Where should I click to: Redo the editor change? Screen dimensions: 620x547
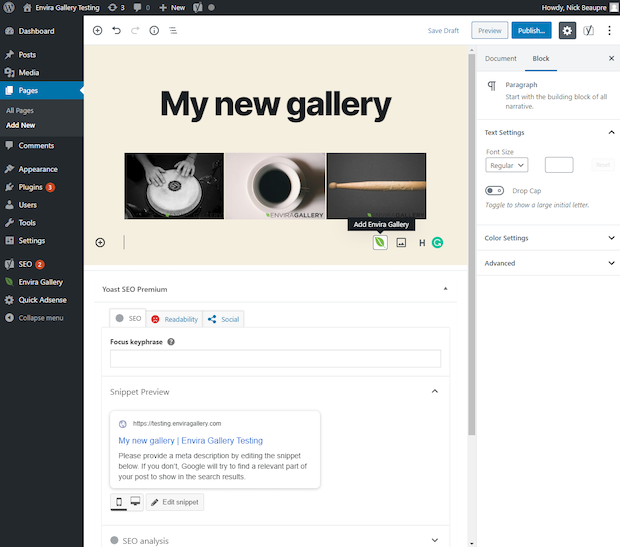click(x=135, y=30)
